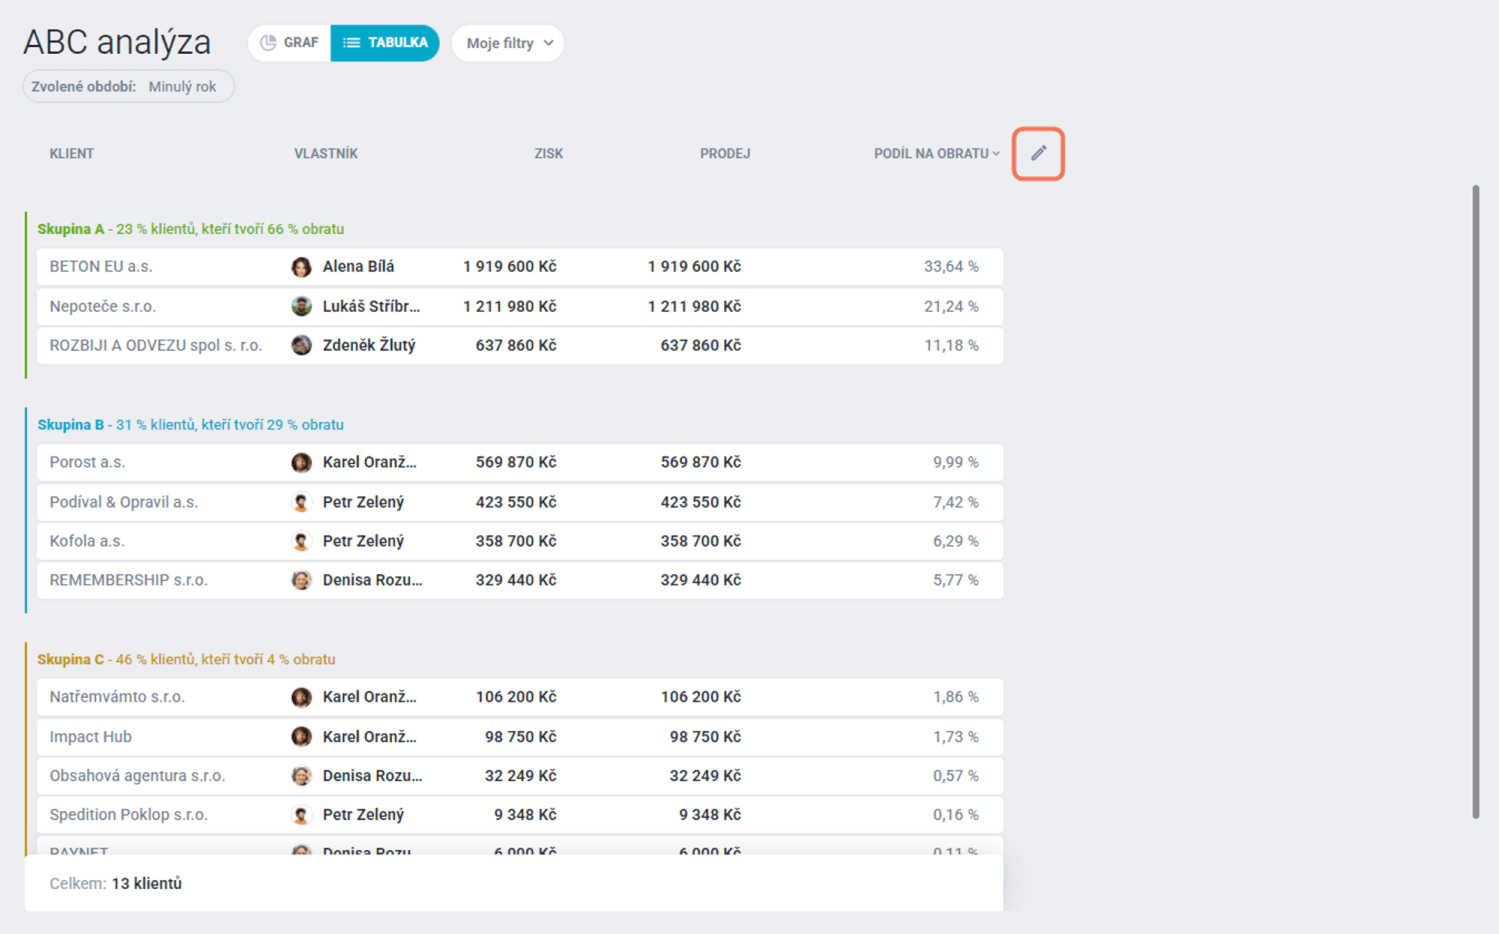Click Petr Zelený avatar in Spedition Poklop row
The image size is (1499, 934).
coord(301,815)
